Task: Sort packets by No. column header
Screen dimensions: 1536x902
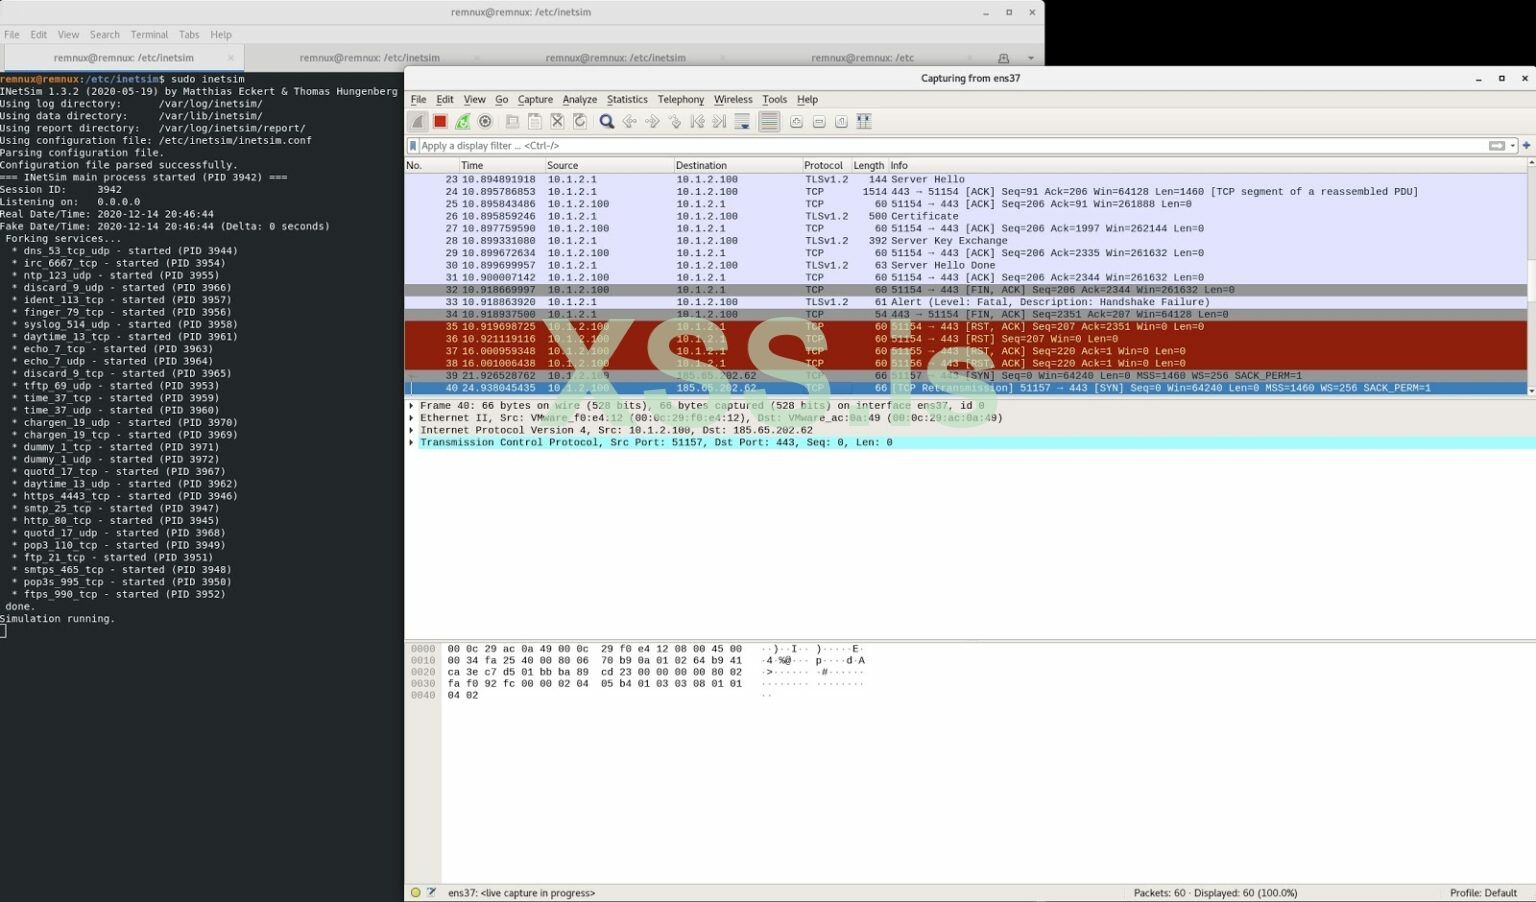Action: pyautogui.click(x=431, y=165)
